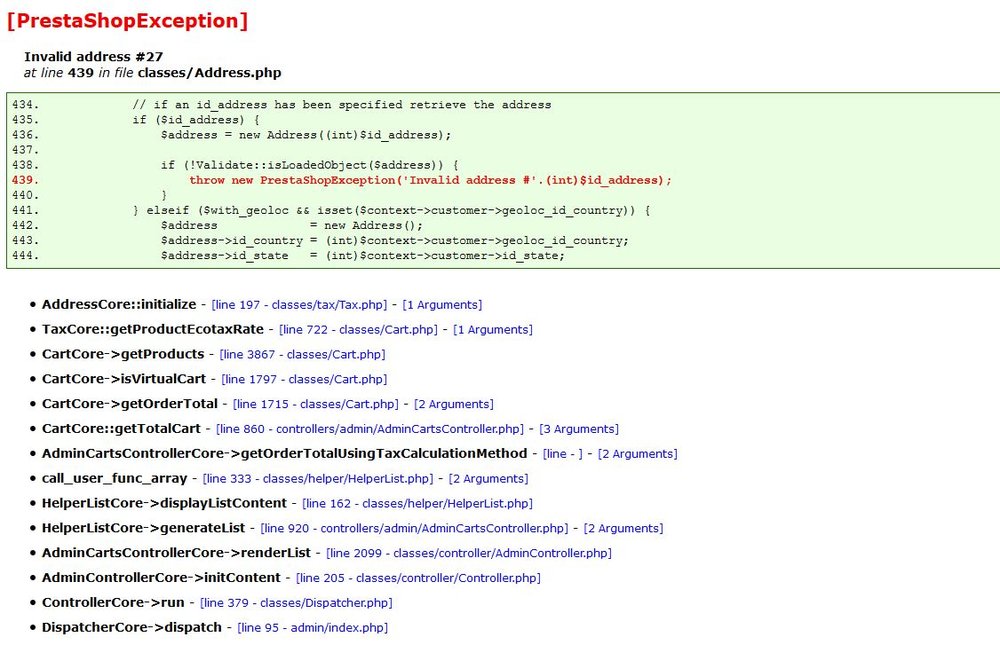Open line 920 AdminCartsController.php link
The height and width of the screenshot is (645, 1000).
pos(415,529)
